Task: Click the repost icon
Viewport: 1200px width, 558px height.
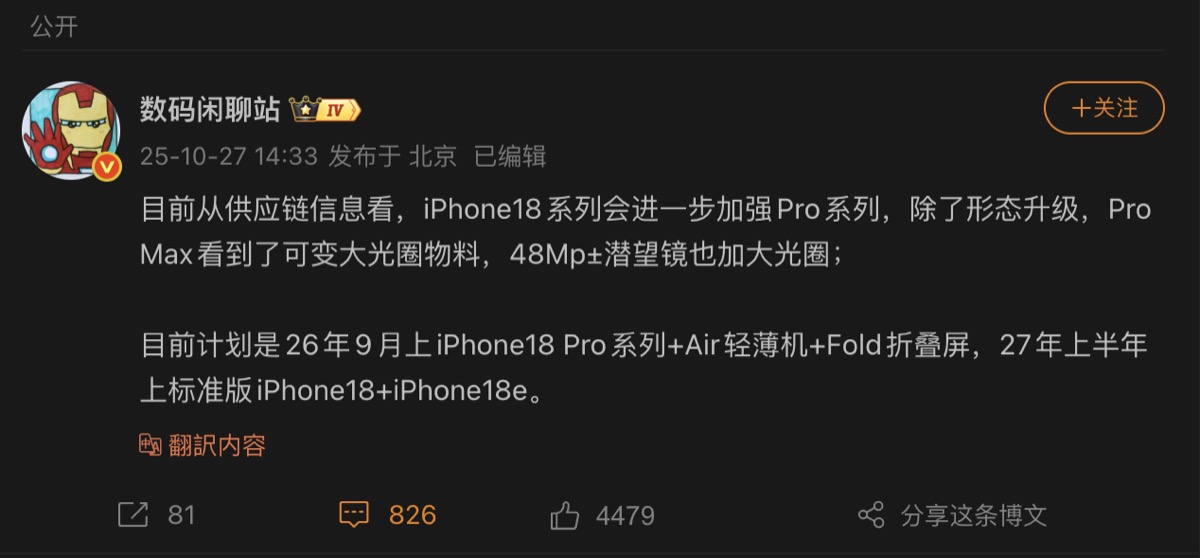Action: click(x=132, y=515)
